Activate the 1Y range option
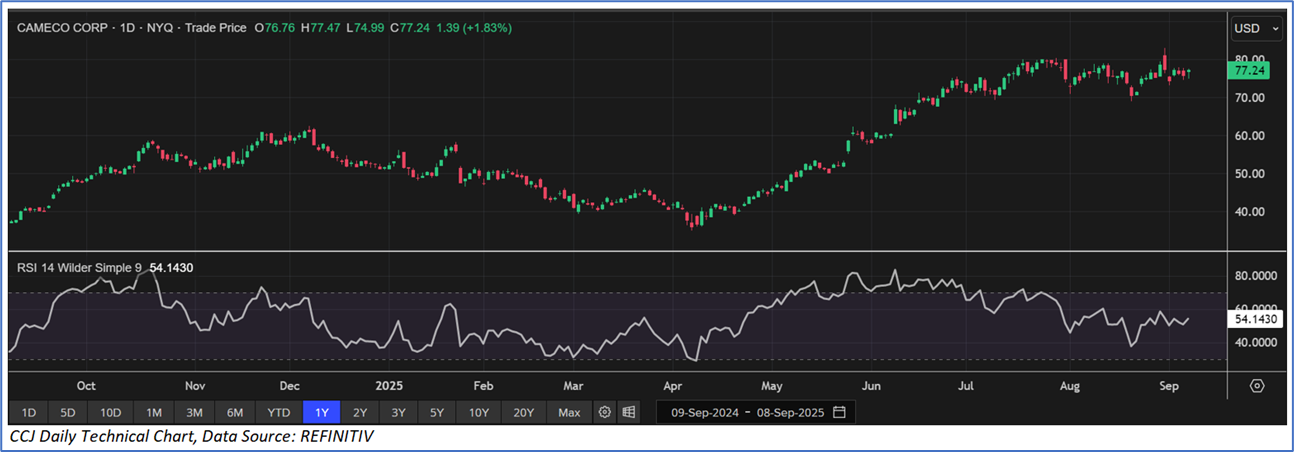The width and height of the screenshot is (1294, 452). point(322,412)
